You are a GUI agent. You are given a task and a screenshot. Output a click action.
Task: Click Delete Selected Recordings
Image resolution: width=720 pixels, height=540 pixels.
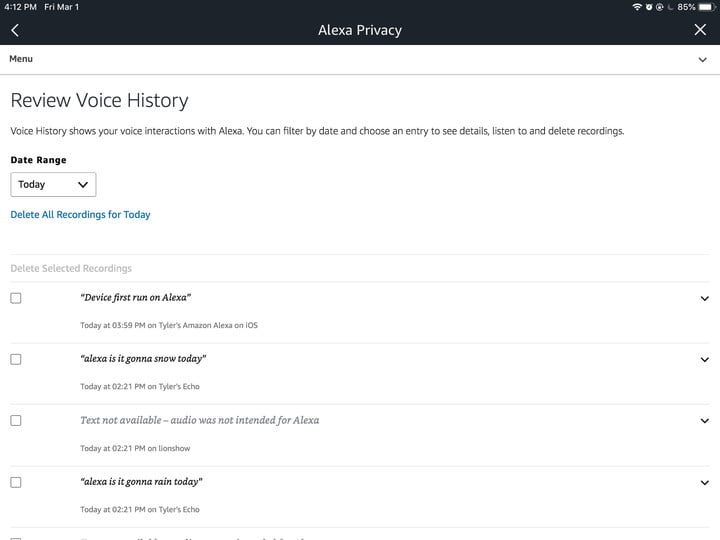coord(71,268)
